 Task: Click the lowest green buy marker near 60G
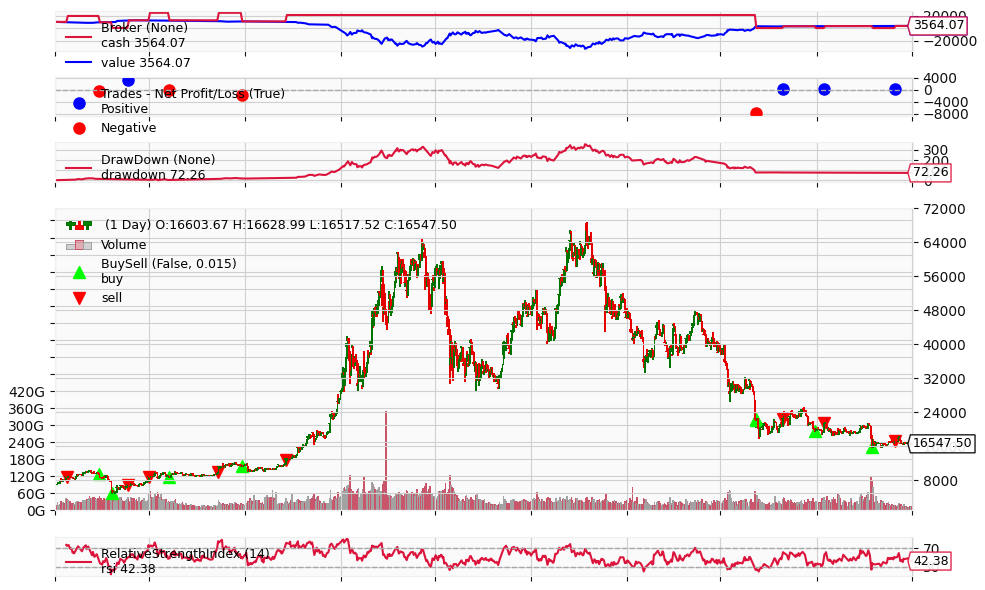(112, 495)
